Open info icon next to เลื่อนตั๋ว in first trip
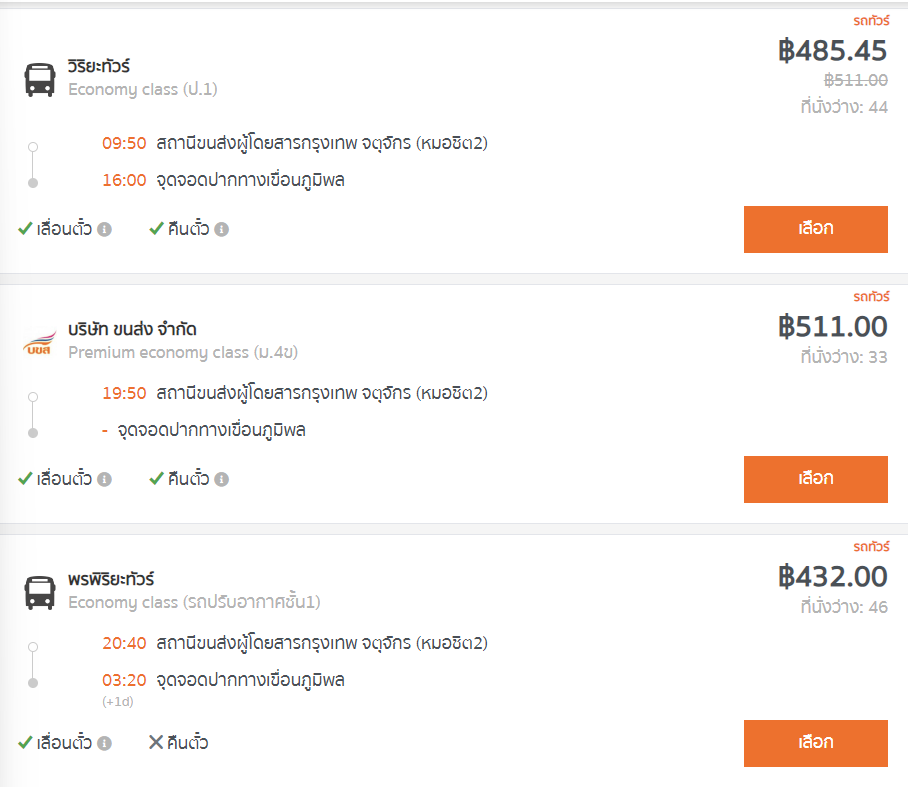 tap(104, 230)
